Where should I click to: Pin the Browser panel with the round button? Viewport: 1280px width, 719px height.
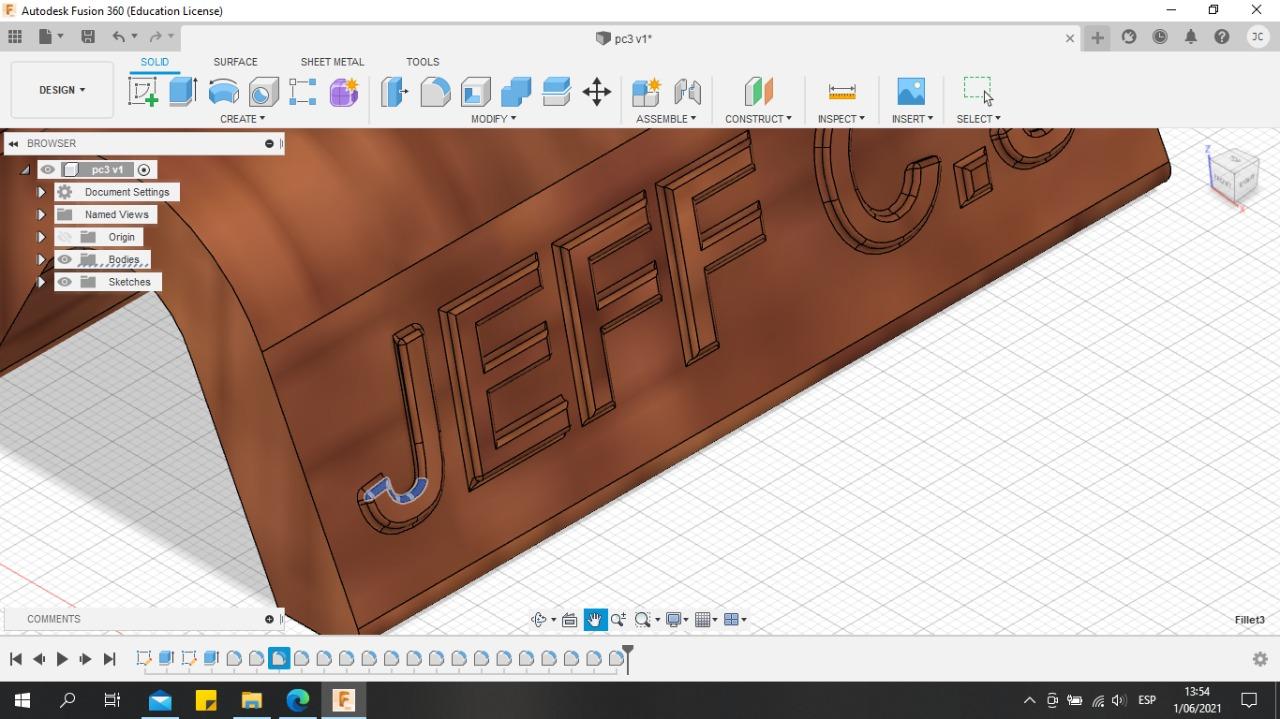269,144
